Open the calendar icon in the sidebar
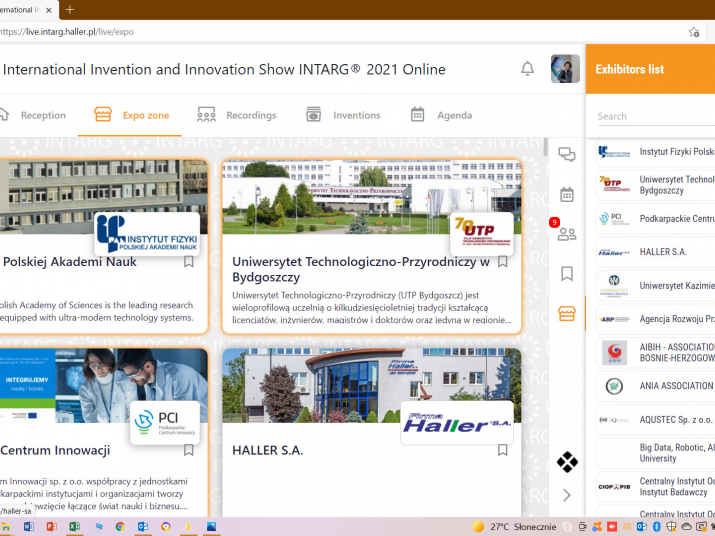Screen dimensions: 715x536 pyautogui.click(x=567, y=194)
